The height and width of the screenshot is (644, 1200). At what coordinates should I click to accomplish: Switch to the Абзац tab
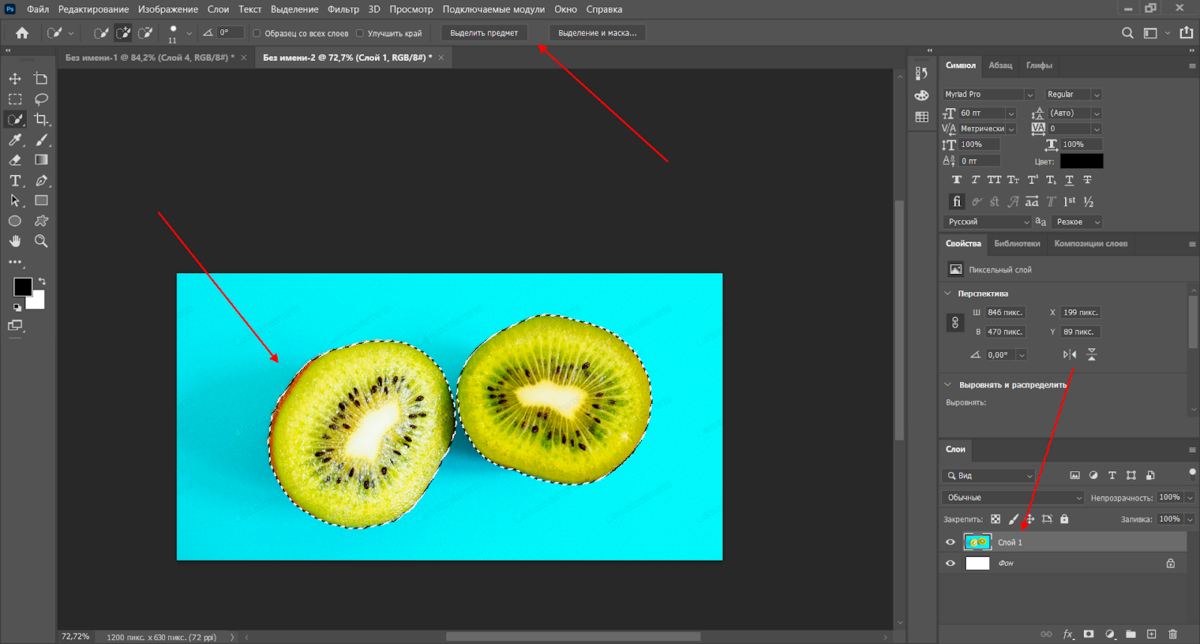click(x=1000, y=65)
